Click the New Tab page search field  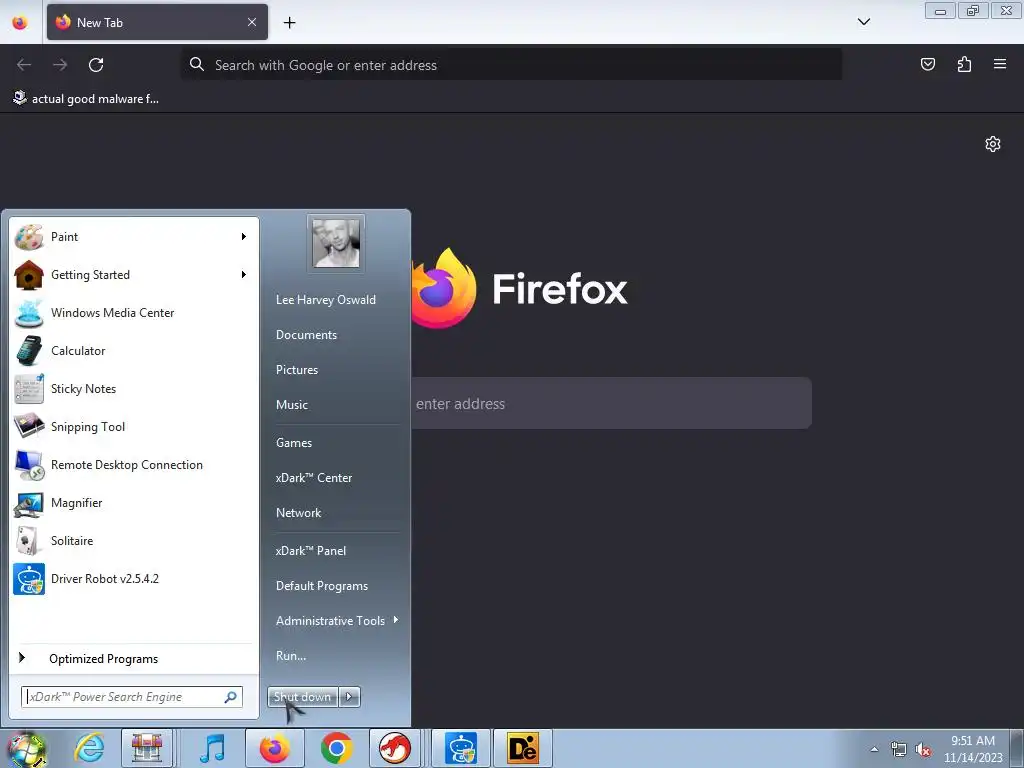click(611, 404)
